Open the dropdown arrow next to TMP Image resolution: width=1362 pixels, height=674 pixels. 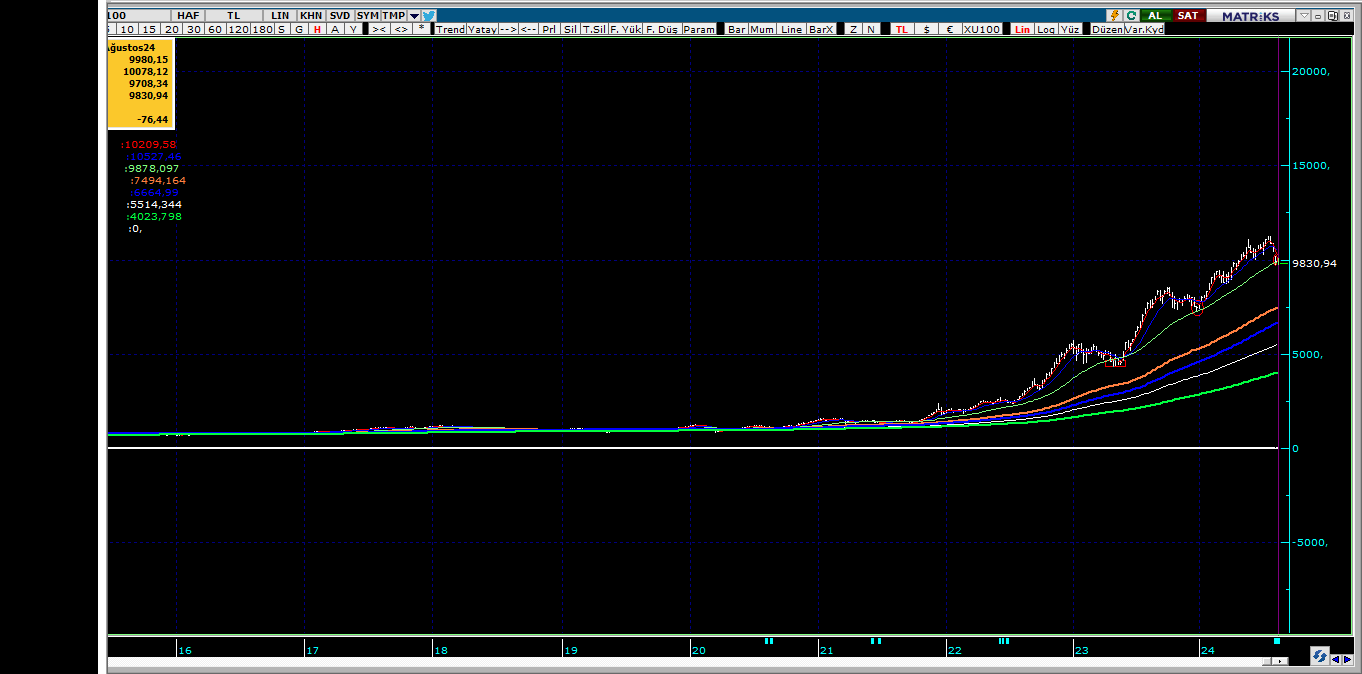click(x=414, y=16)
